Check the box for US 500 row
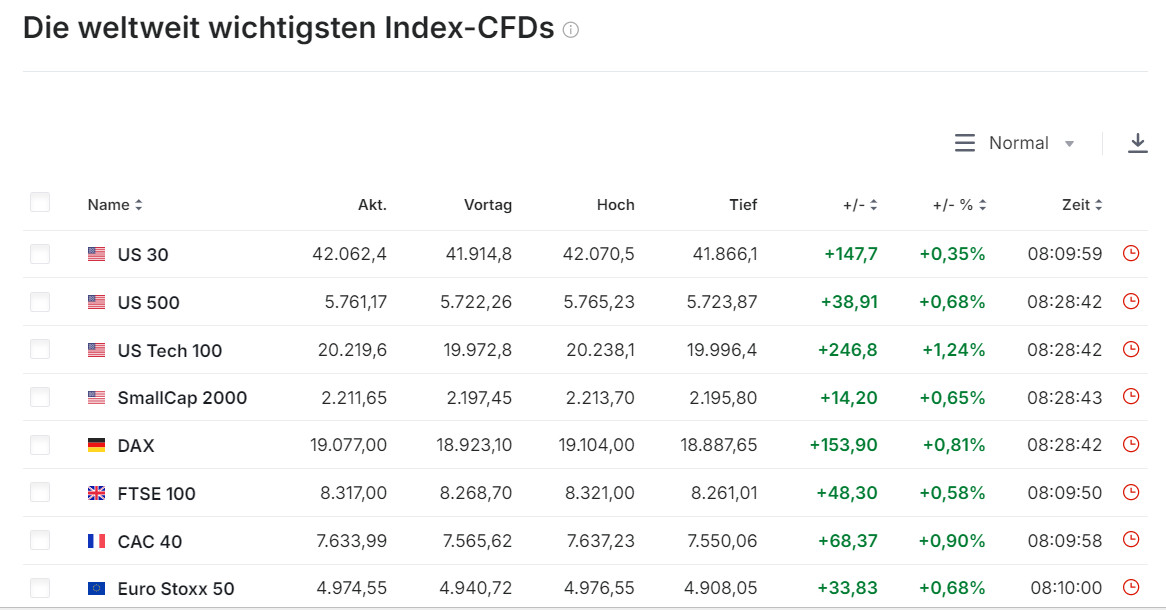1166x610 pixels. coord(40,302)
